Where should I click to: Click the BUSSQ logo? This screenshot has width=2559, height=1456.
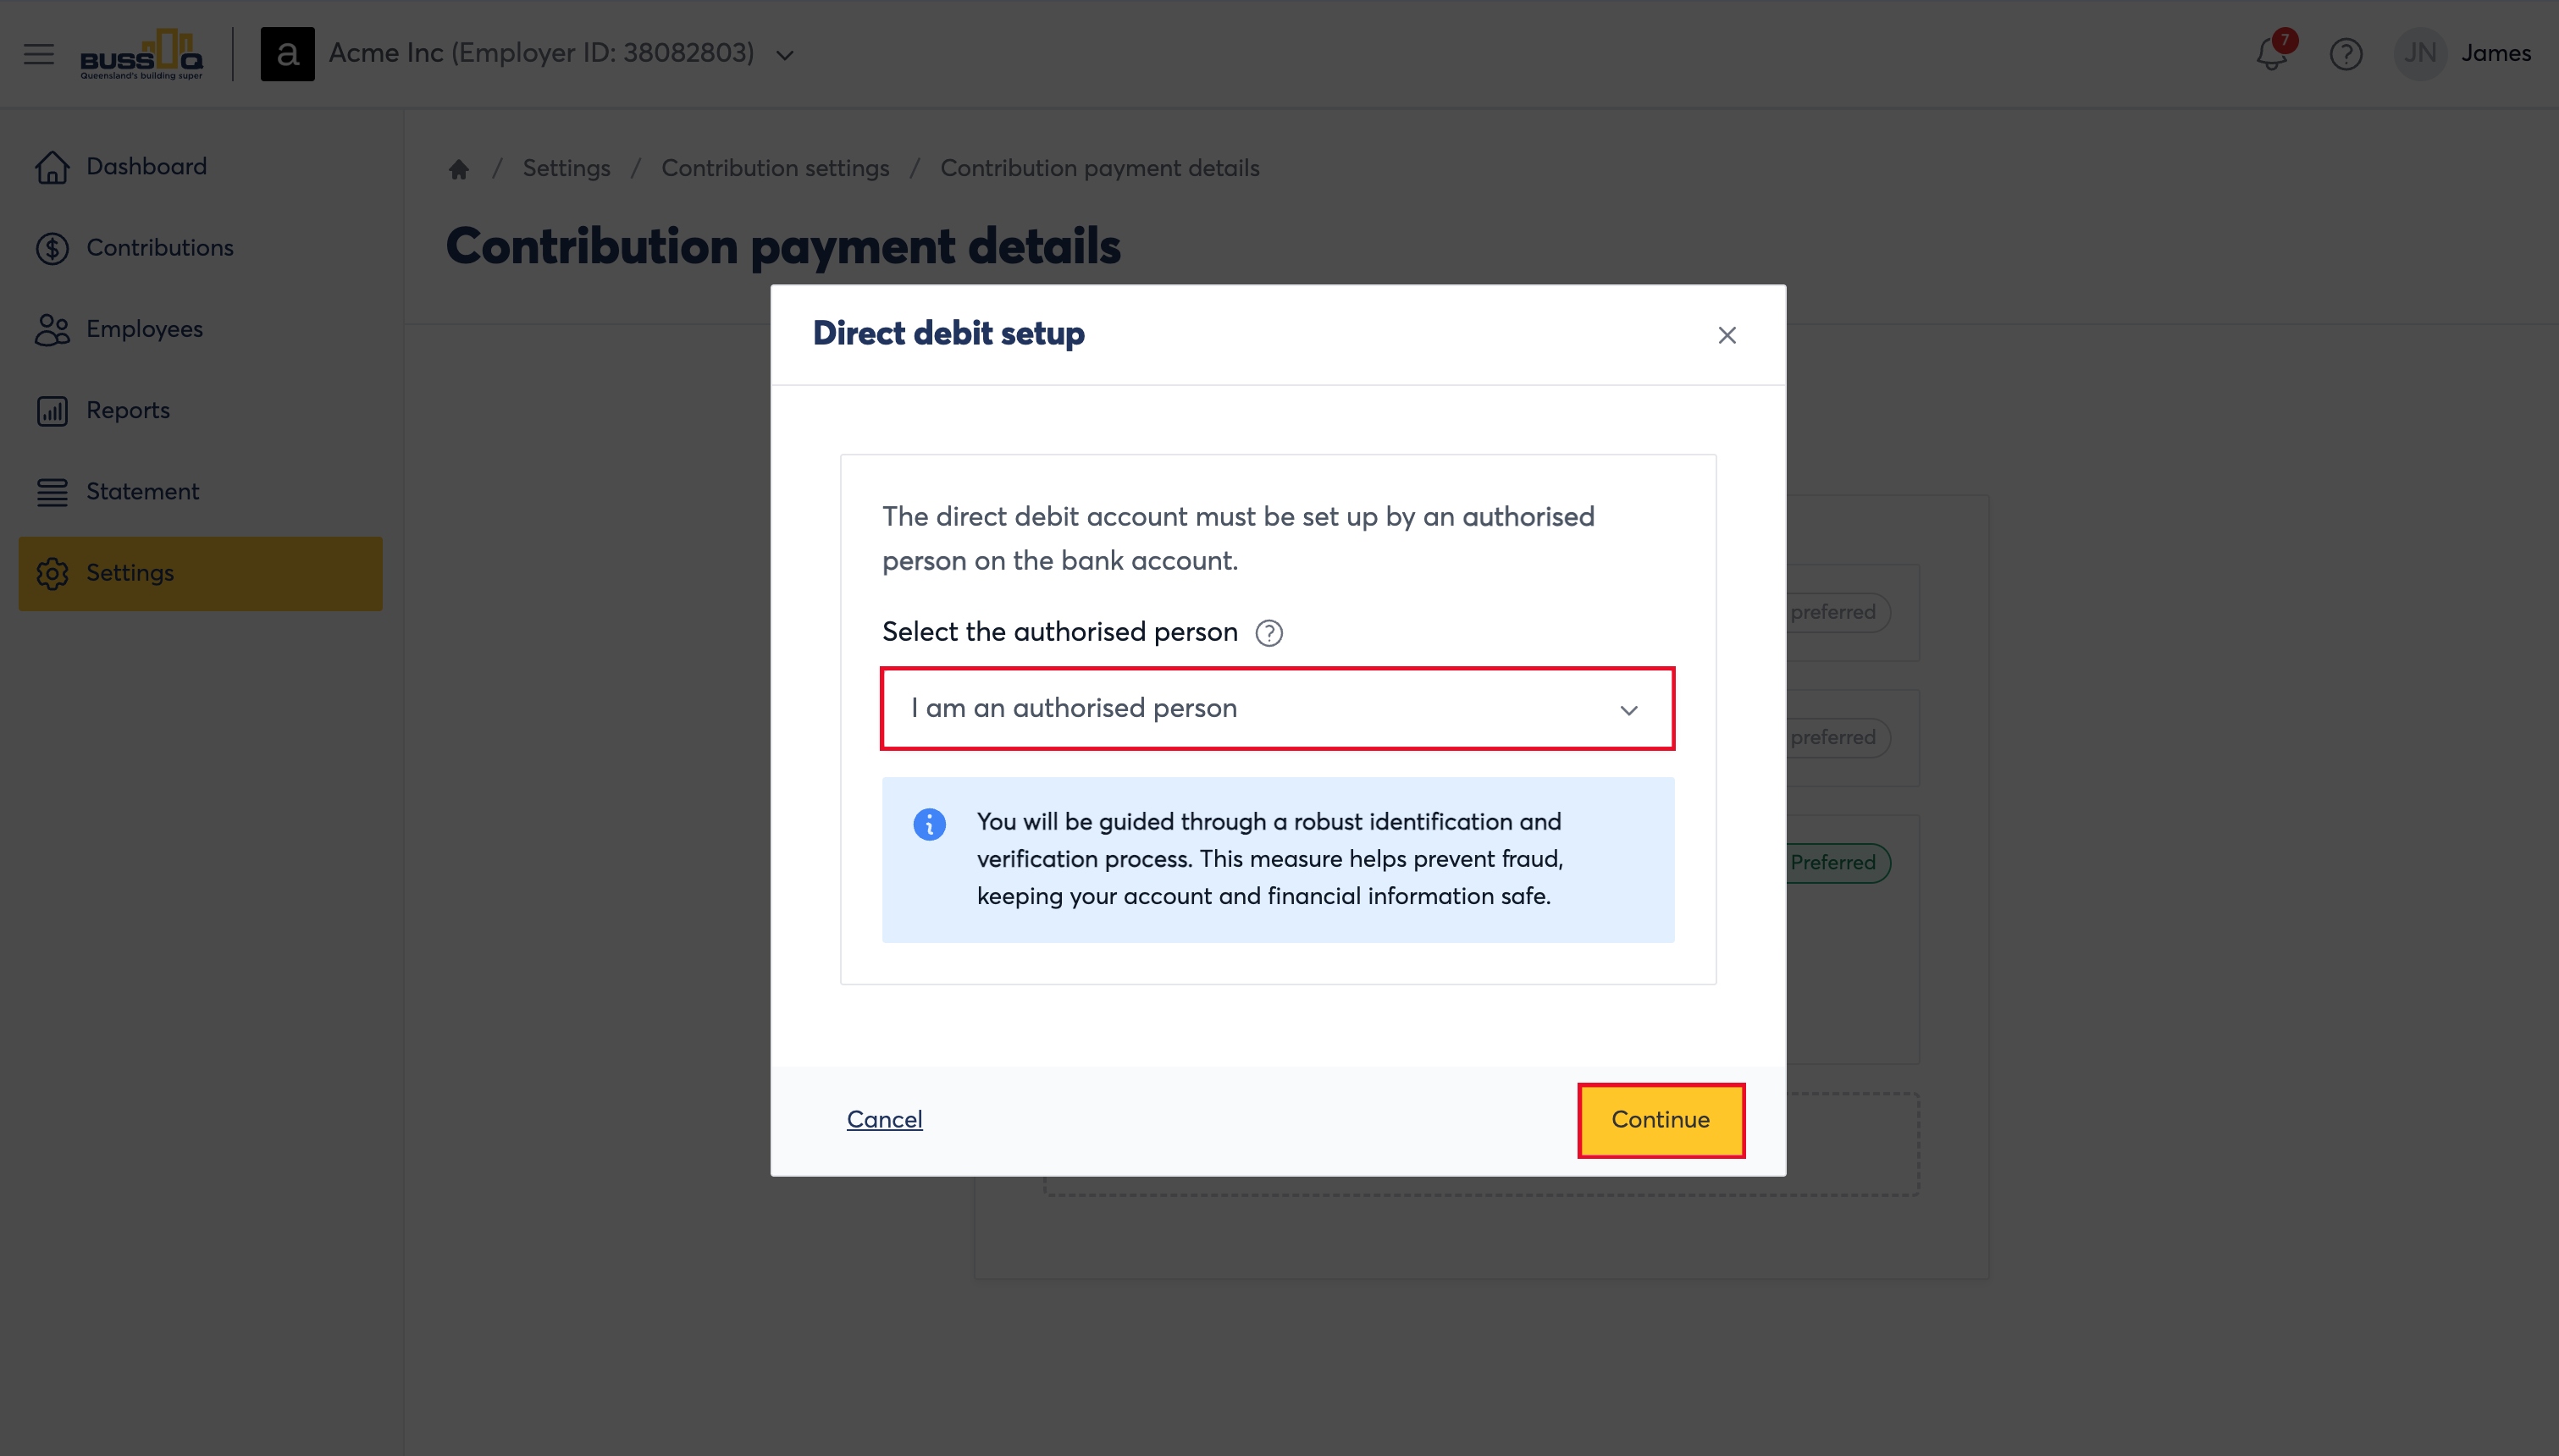click(141, 54)
